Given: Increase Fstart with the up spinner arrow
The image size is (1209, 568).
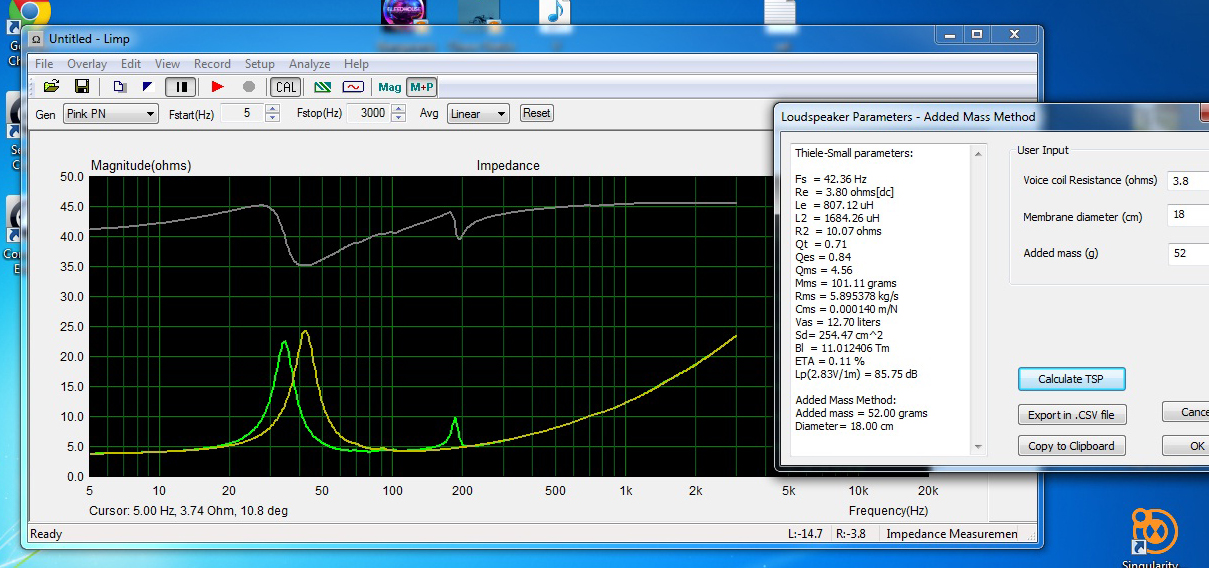Looking at the screenshot, I should point(272,109).
